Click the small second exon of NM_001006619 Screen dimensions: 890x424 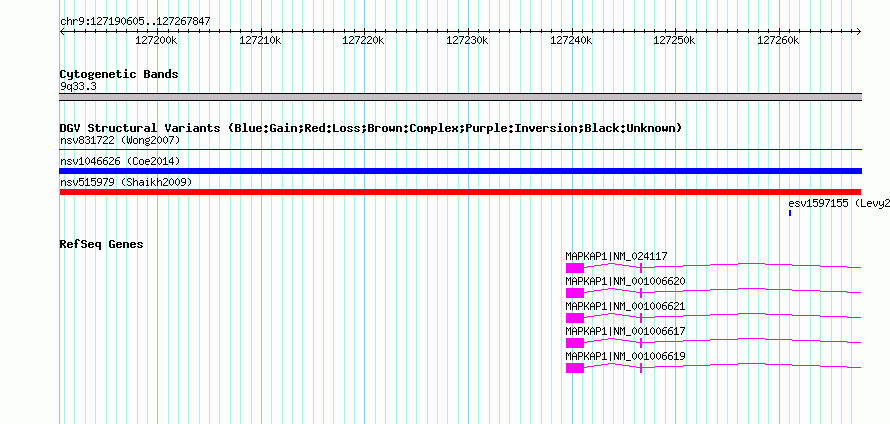(641, 368)
